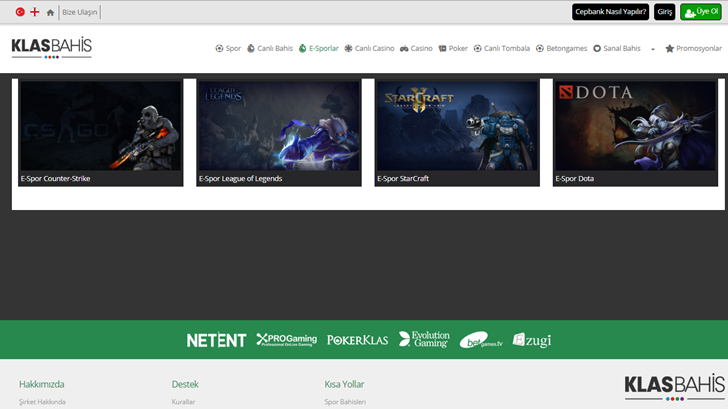The image size is (728, 409).
Task: Open the Dota game thumbnail
Action: [636, 125]
